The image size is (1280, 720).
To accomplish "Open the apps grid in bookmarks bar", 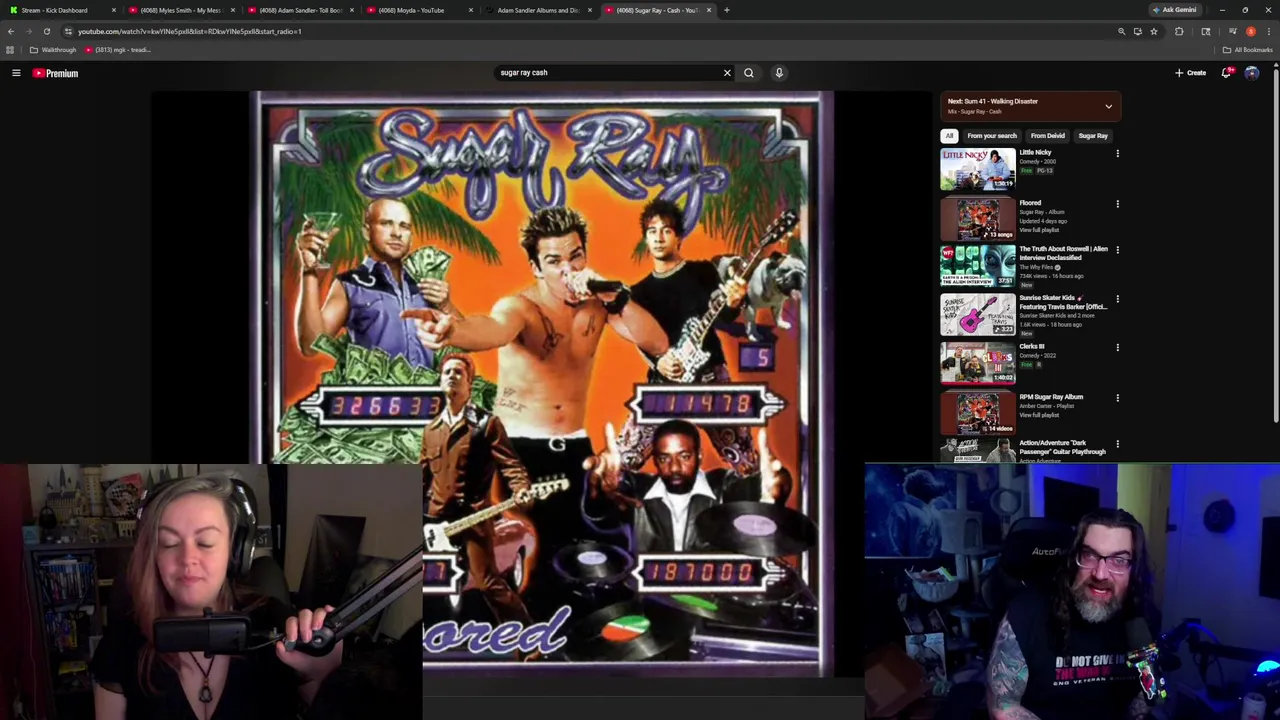I will pos(10,50).
